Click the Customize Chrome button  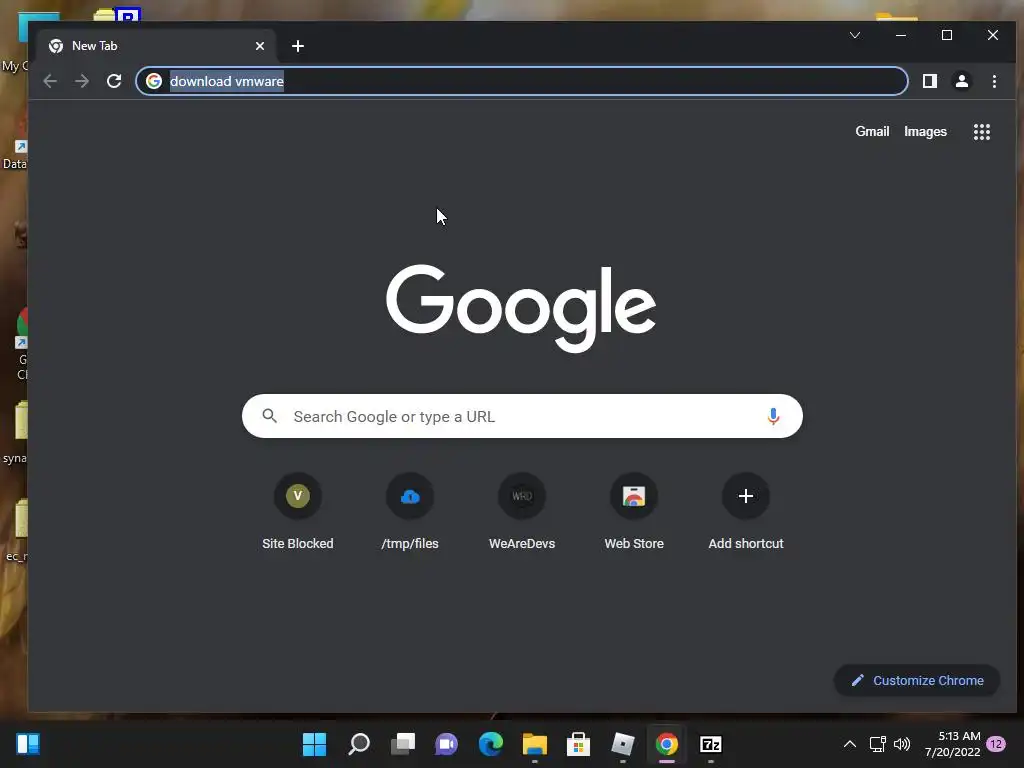(x=917, y=680)
